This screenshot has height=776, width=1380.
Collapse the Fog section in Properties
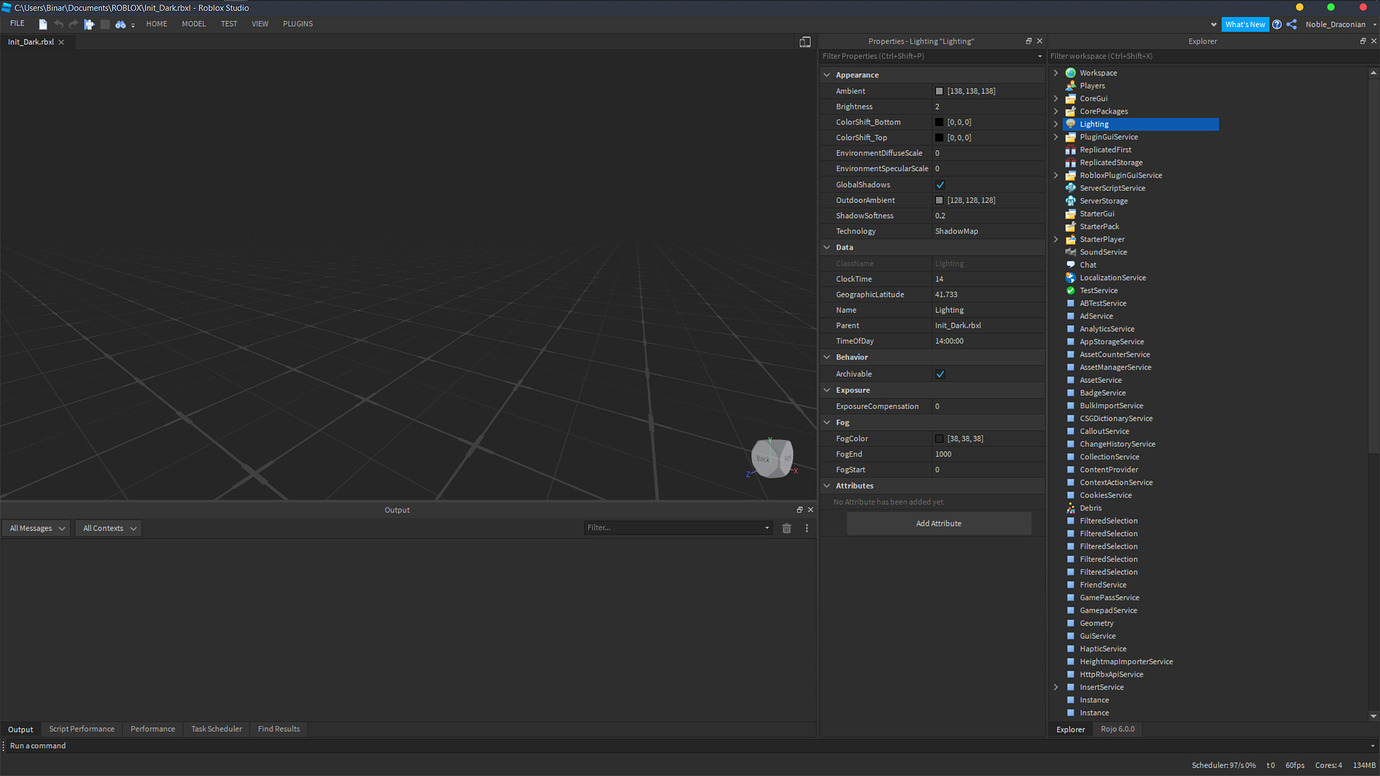click(827, 422)
